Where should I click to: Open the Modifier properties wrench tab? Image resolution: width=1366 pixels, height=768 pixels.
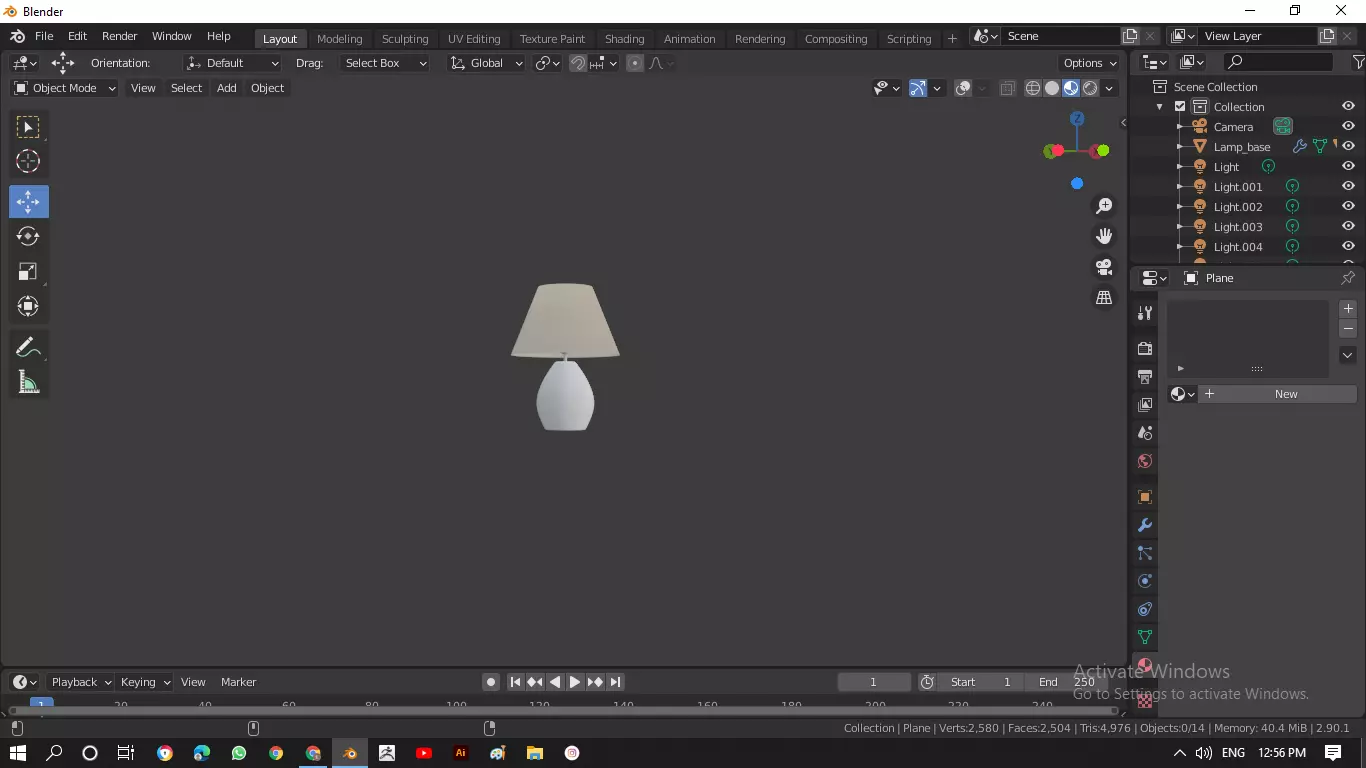pos(1145,525)
